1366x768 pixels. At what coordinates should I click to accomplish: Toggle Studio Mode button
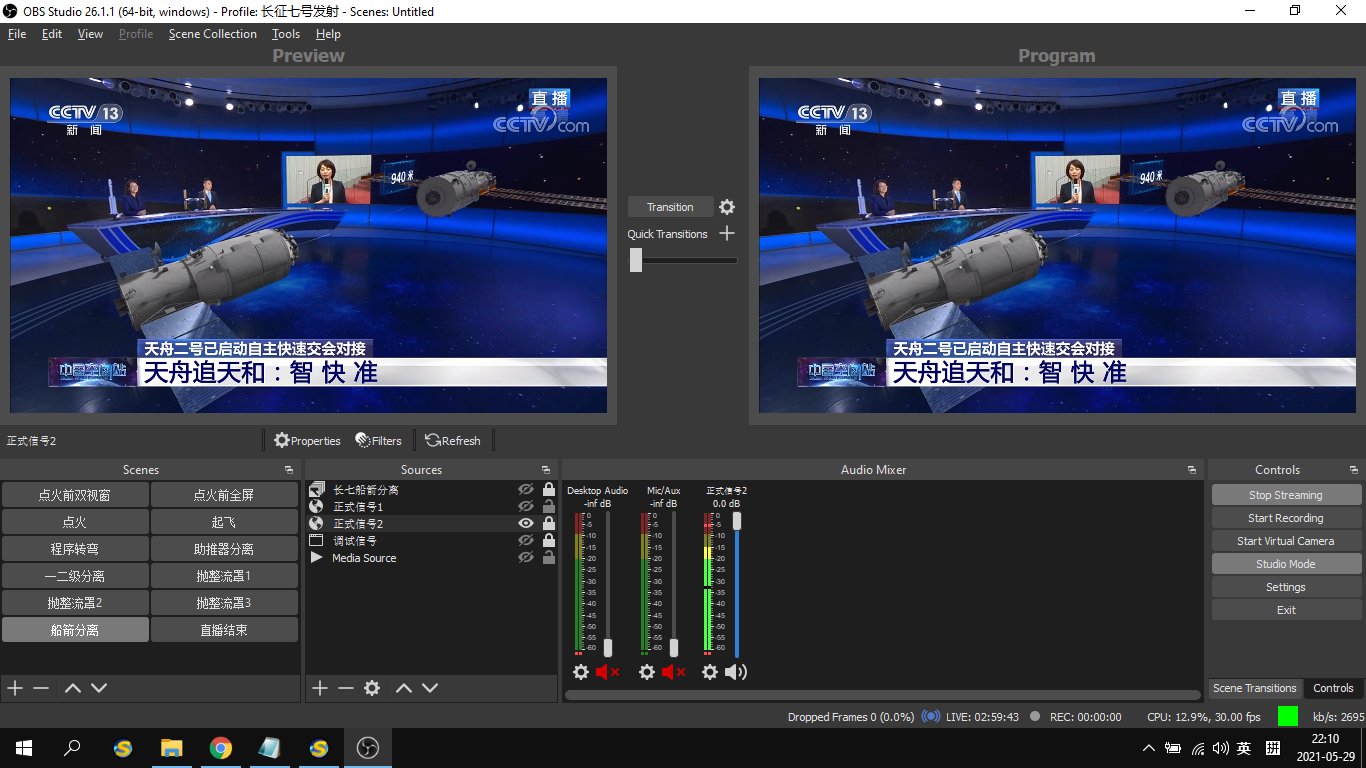click(x=1285, y=564)
